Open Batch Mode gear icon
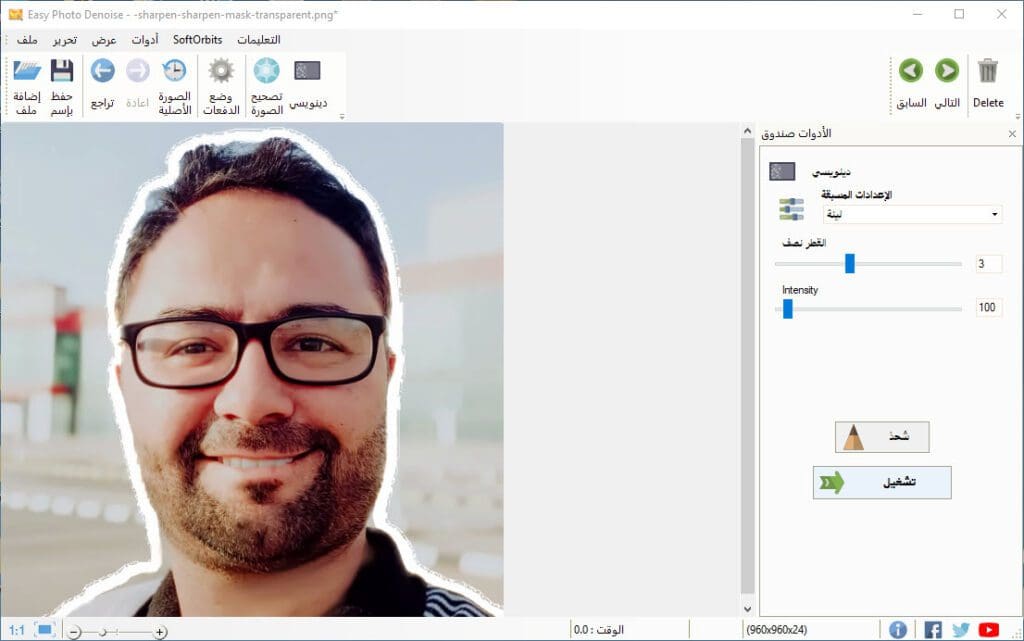 pos(221,71)
